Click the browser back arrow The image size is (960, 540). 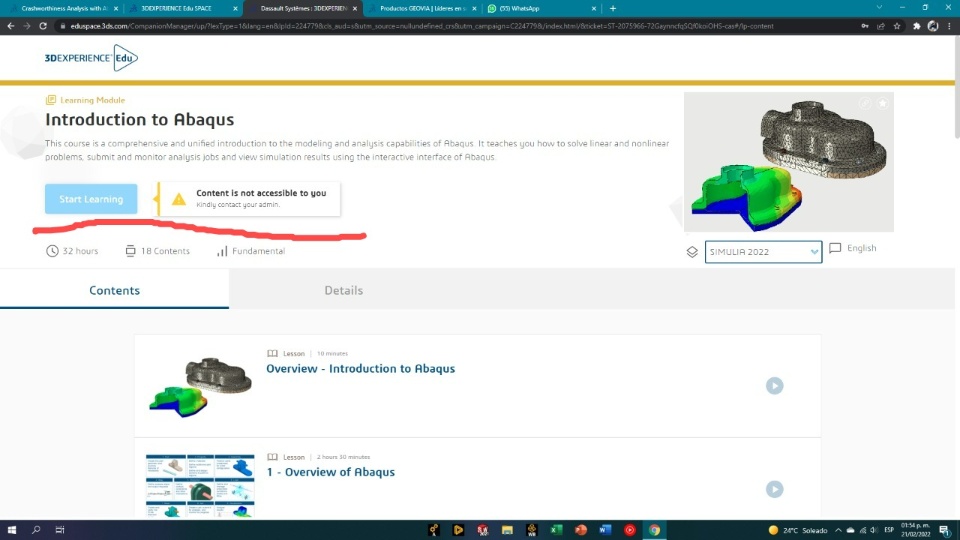tap(10, 26)
